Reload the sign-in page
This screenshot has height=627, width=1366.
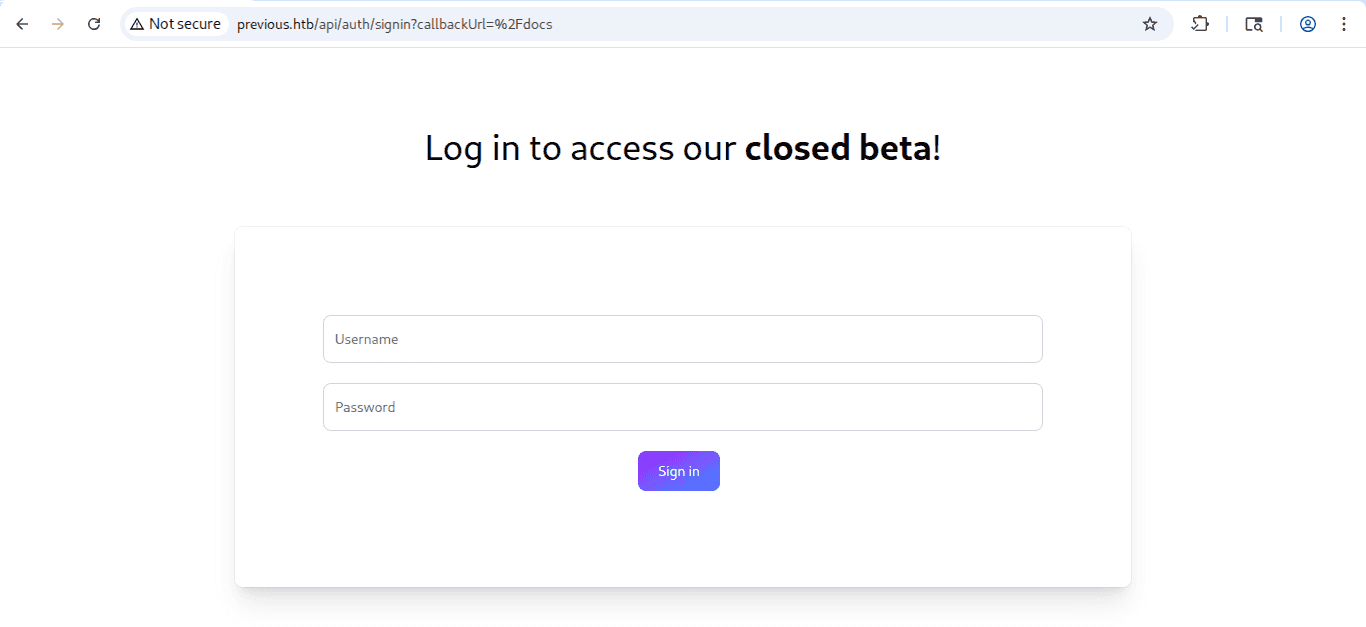(94, 24)
